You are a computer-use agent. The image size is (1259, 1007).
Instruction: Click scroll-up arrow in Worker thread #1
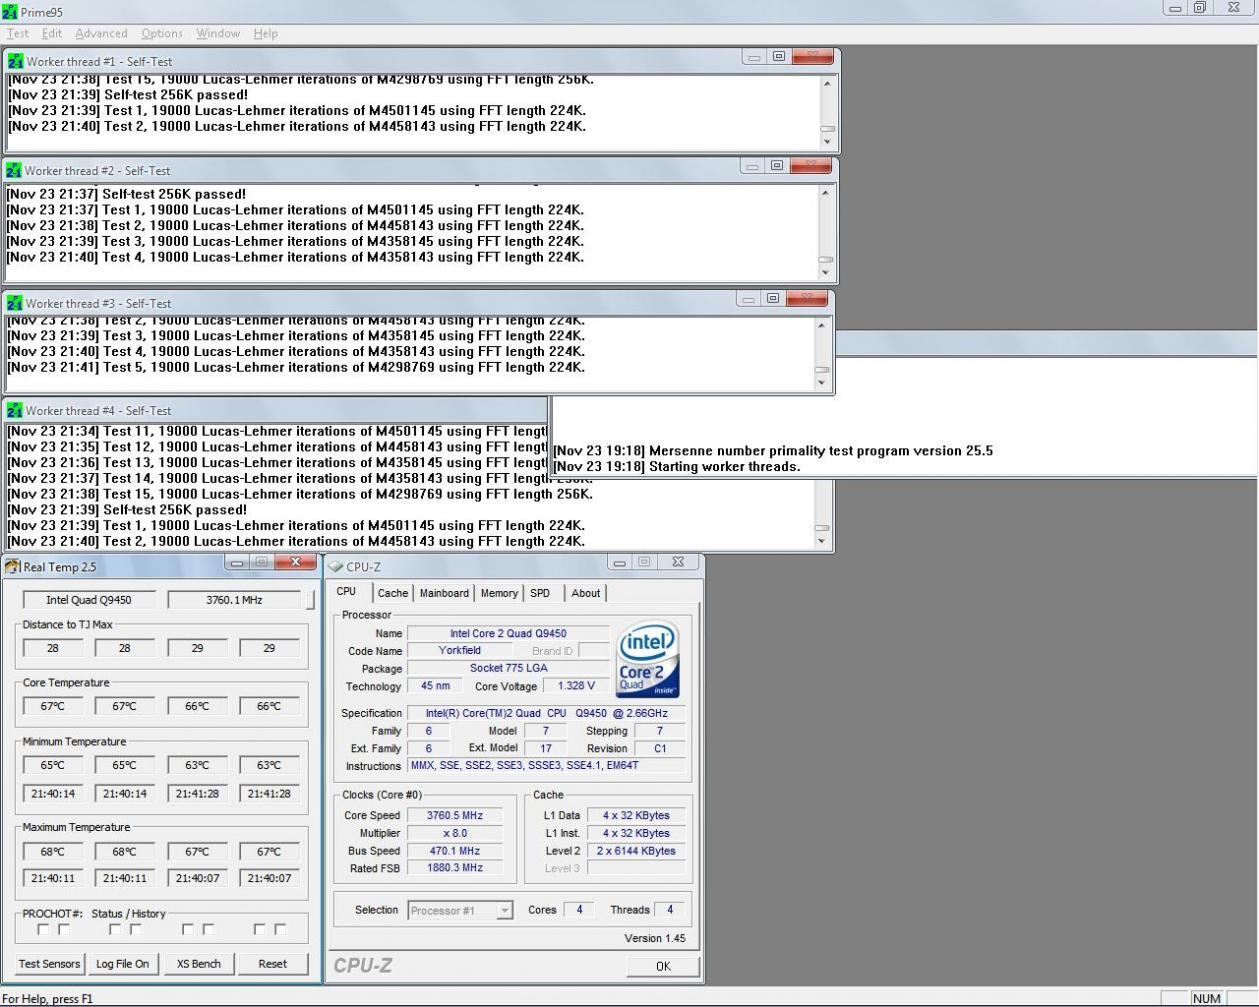point(827,83)
